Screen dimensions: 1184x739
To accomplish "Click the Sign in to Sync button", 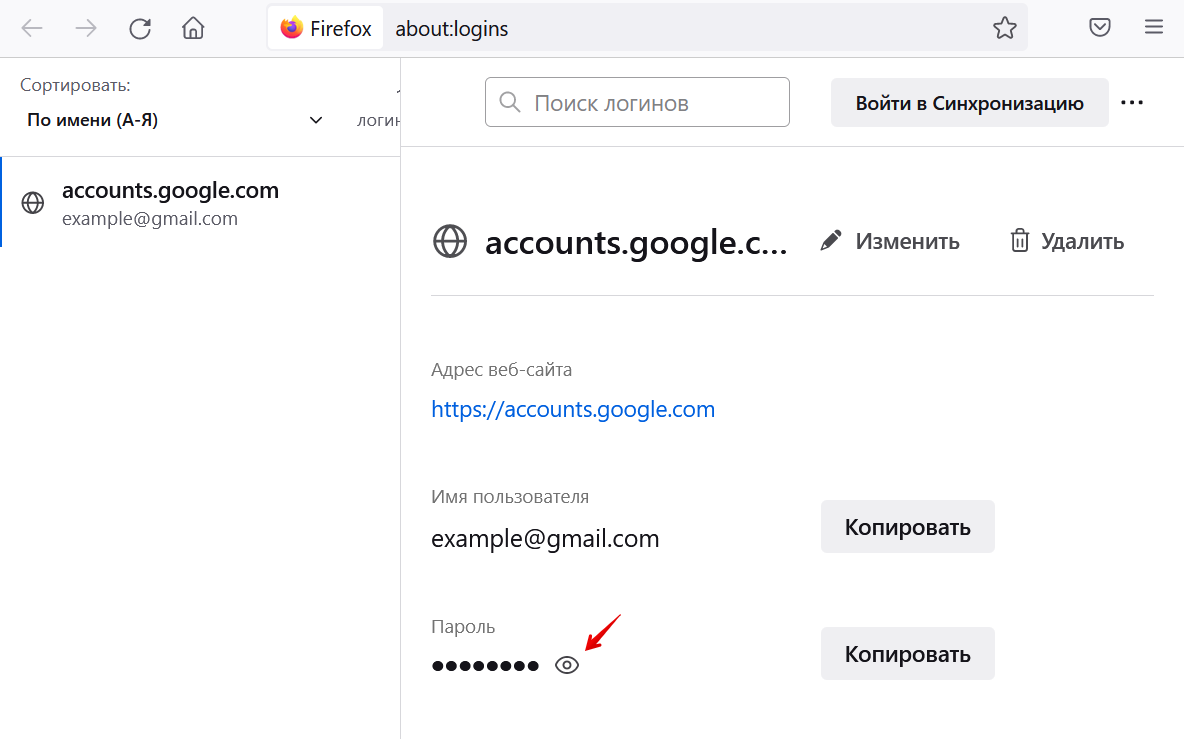I will 969,103.
